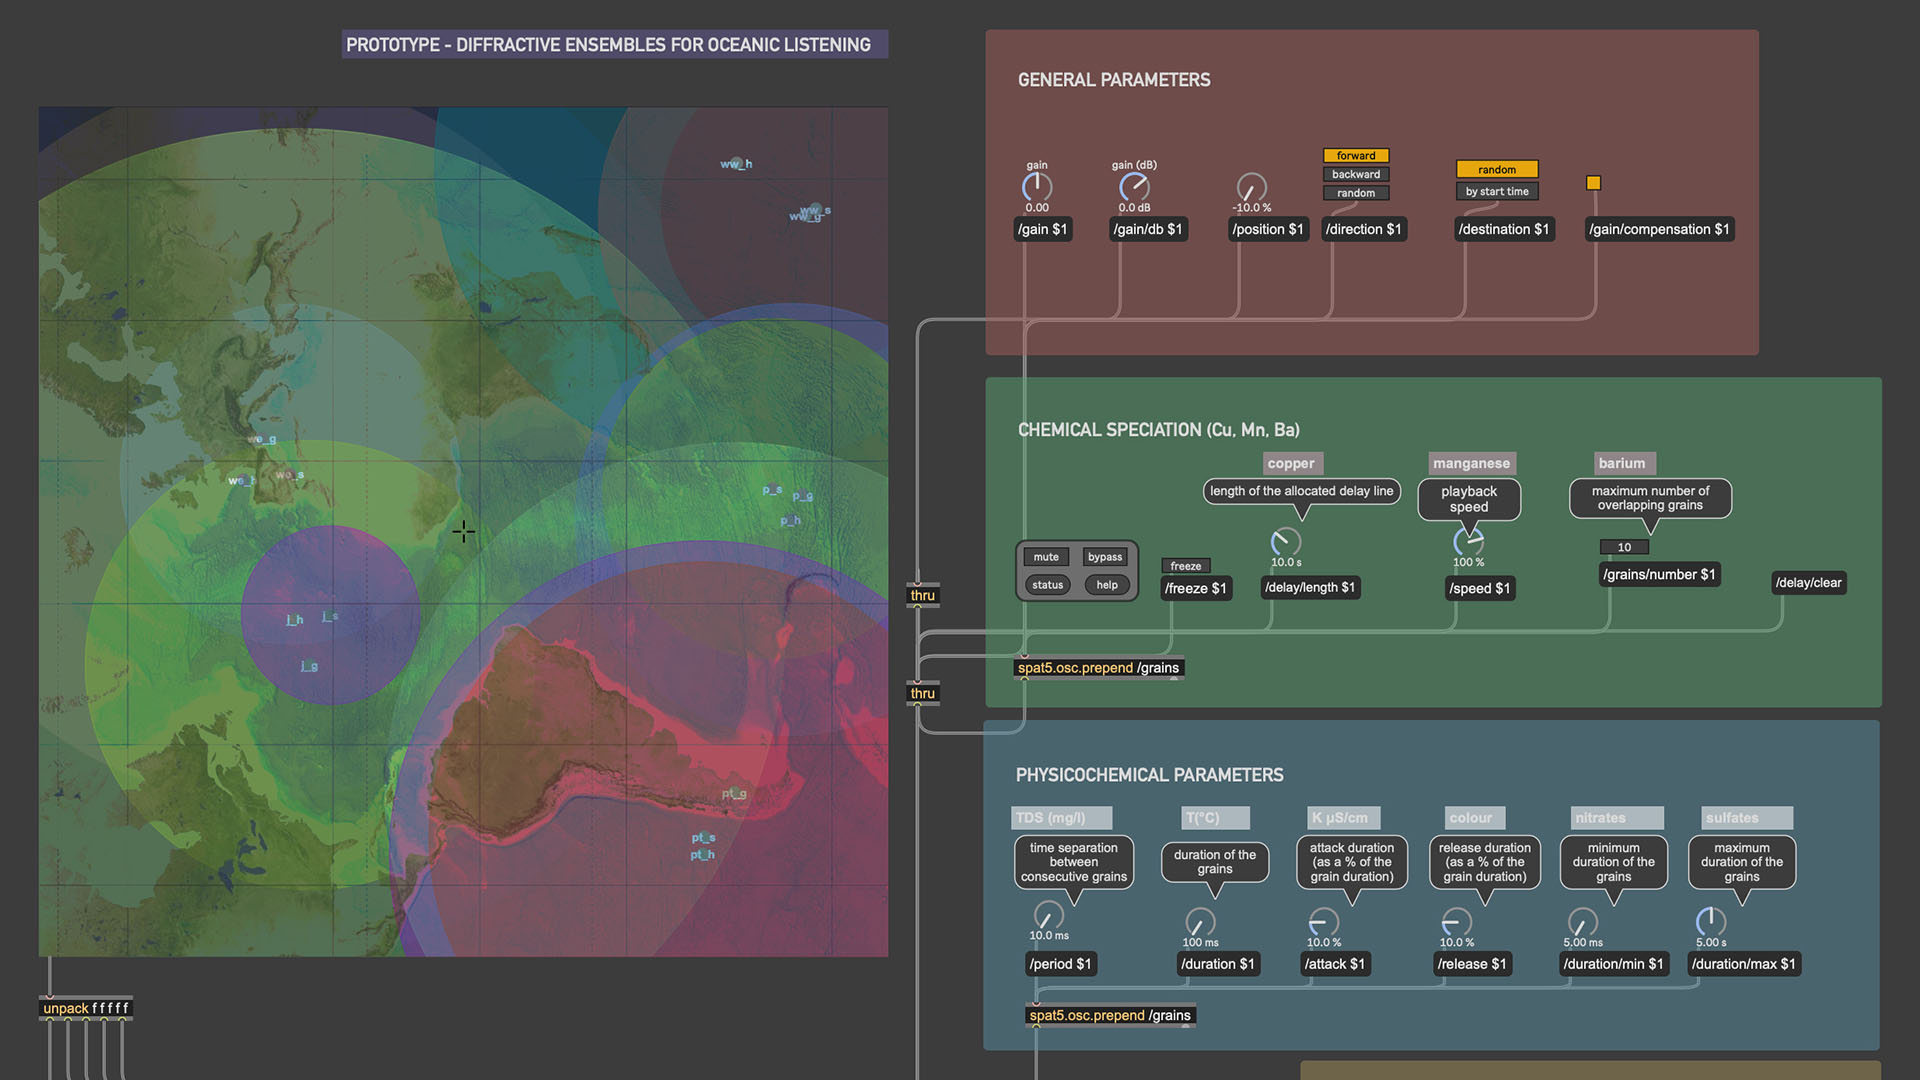Click the gain dial knob

pyautogui.click(x=1037, y=187)
